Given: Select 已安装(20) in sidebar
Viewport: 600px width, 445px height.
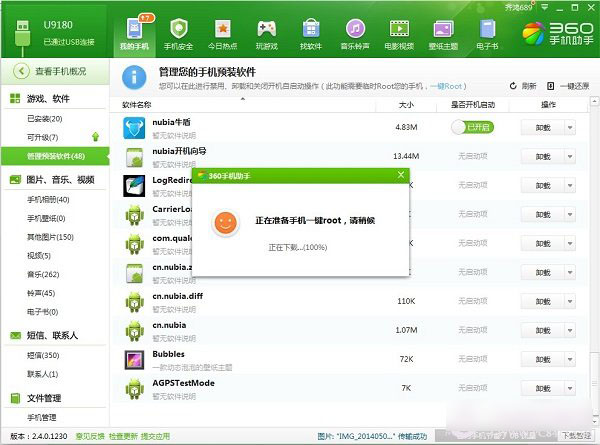Looking at the screenshot, I should (44, 119).
